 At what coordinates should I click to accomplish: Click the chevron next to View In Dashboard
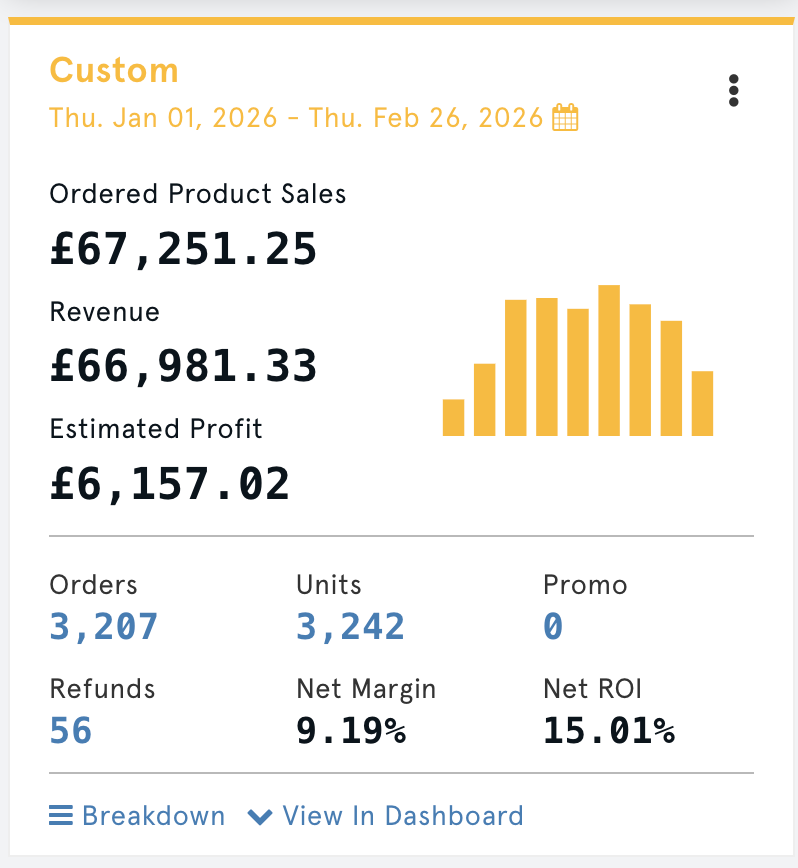coord(260,816)
